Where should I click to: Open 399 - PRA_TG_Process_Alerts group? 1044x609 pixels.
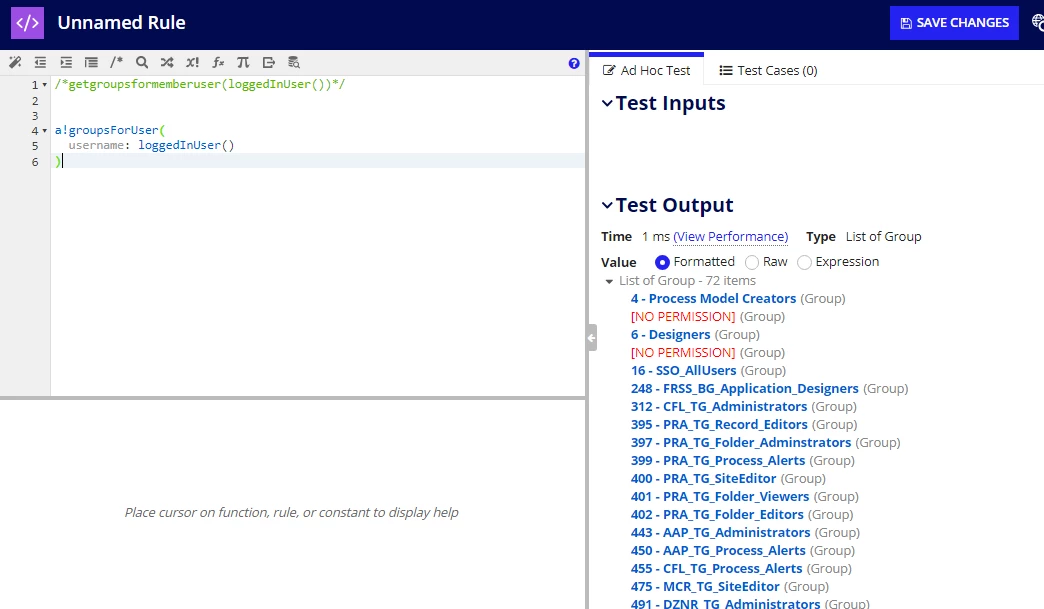[718, 460]
